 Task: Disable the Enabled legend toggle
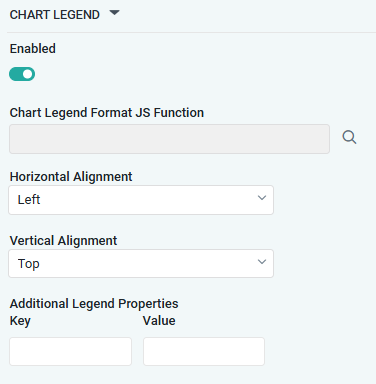(22, 74)
